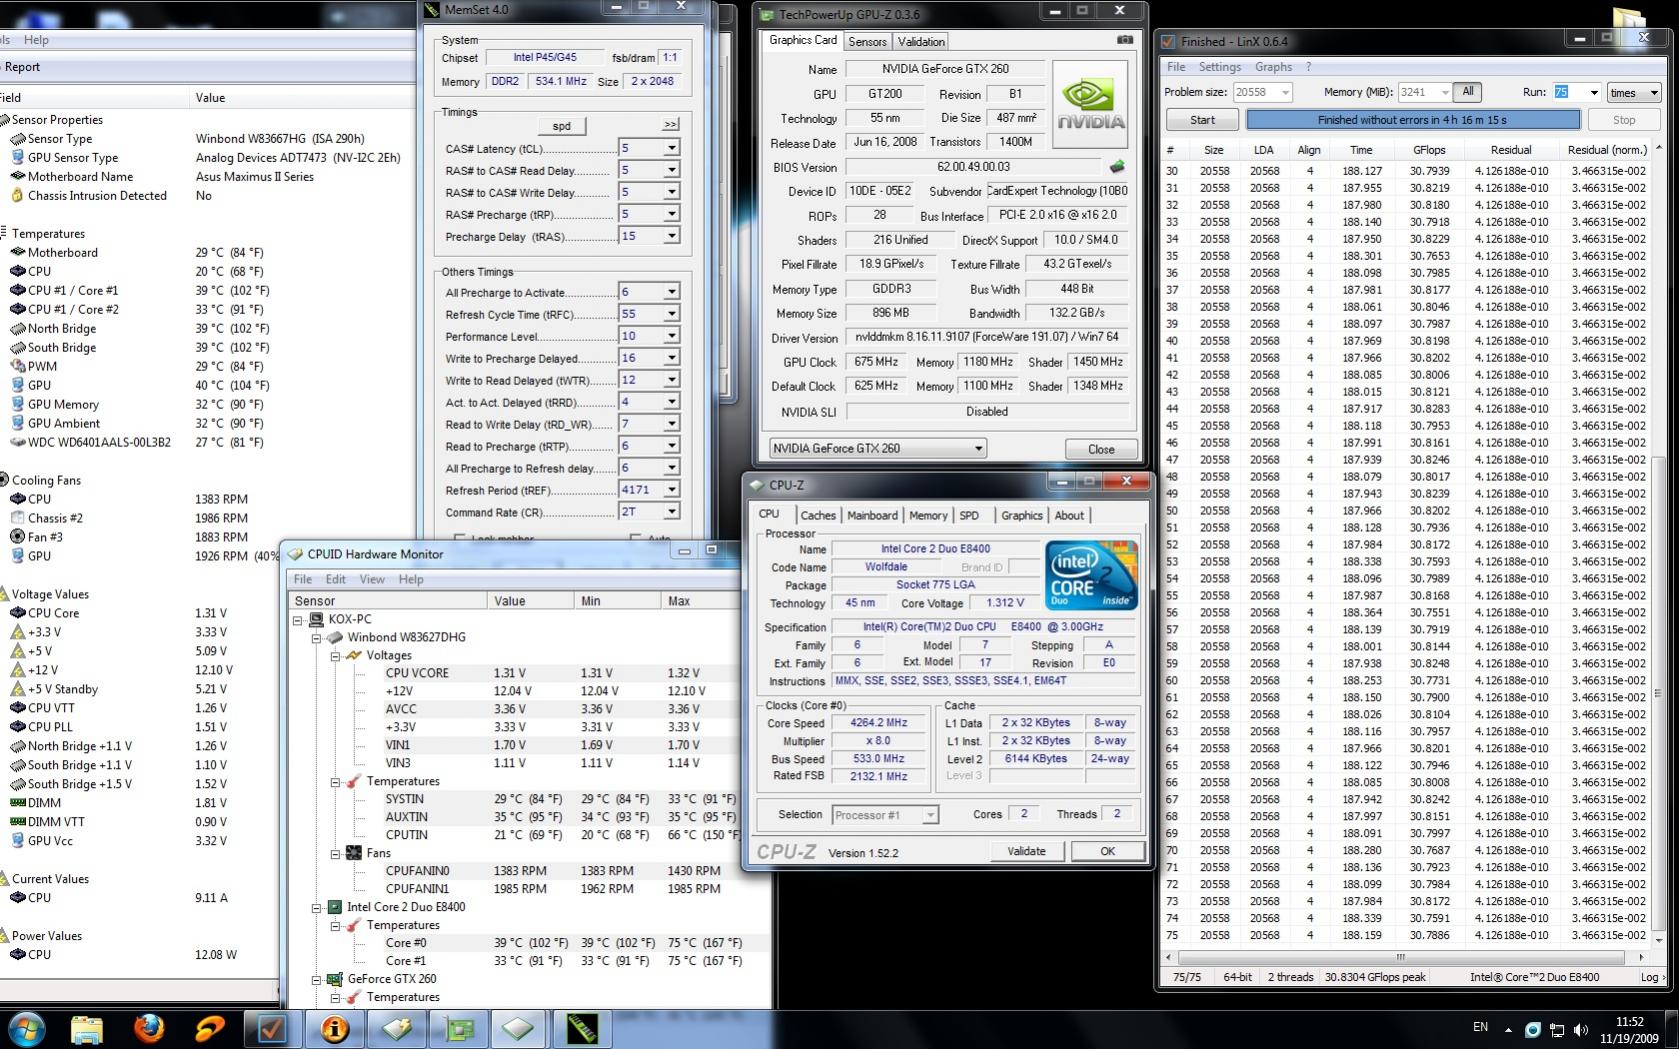The width and height of the screenshot is (1679, 1049).
Task: Click the Fan #3 icon under Cooling Fans
Action: pyautogui.click(x=17, y=537)
